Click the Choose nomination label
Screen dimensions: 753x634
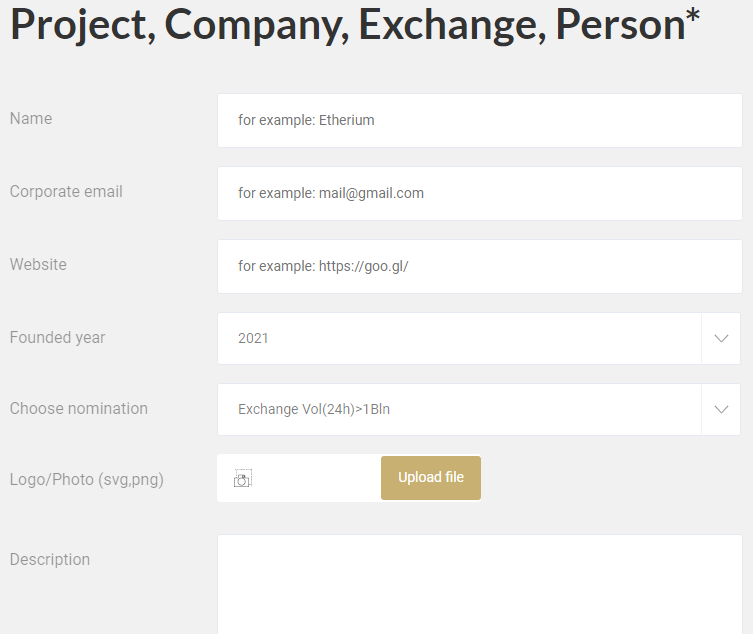coord(78,408)
